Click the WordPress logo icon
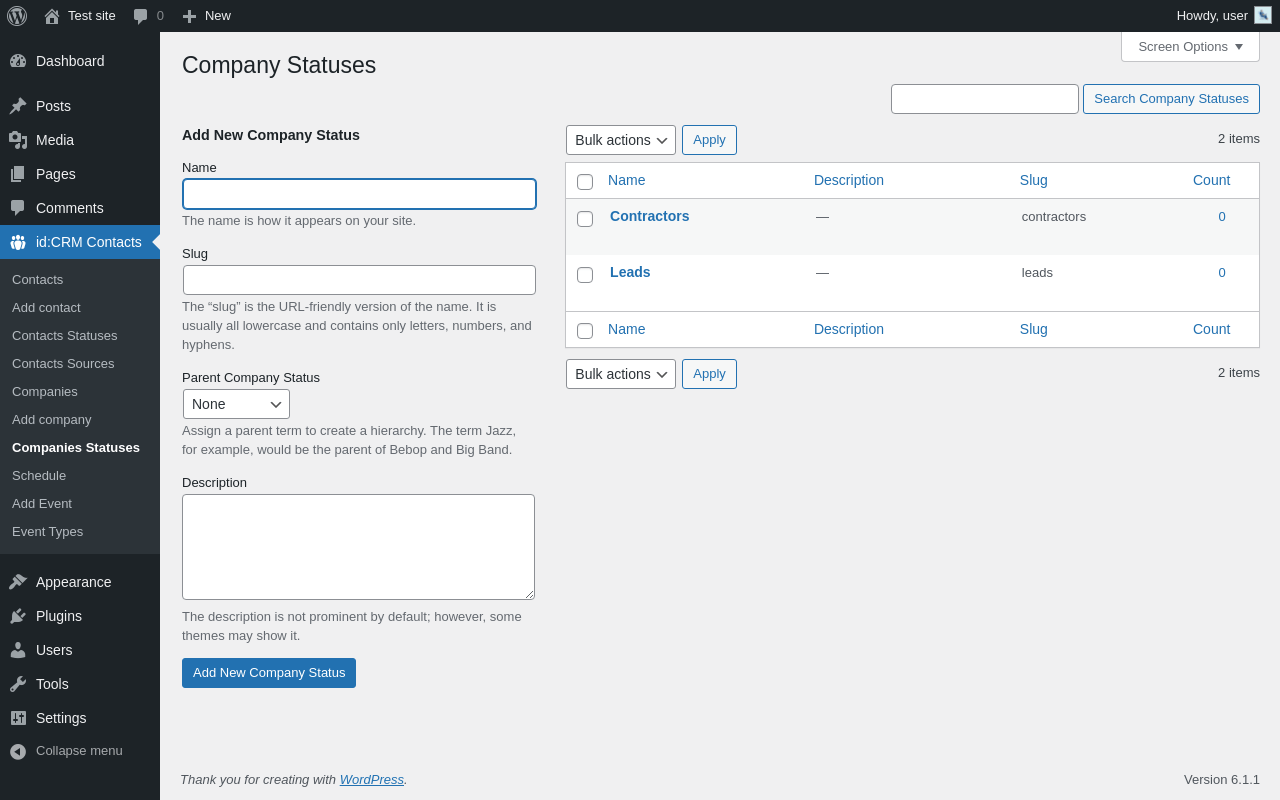 (x=17, y=16)
